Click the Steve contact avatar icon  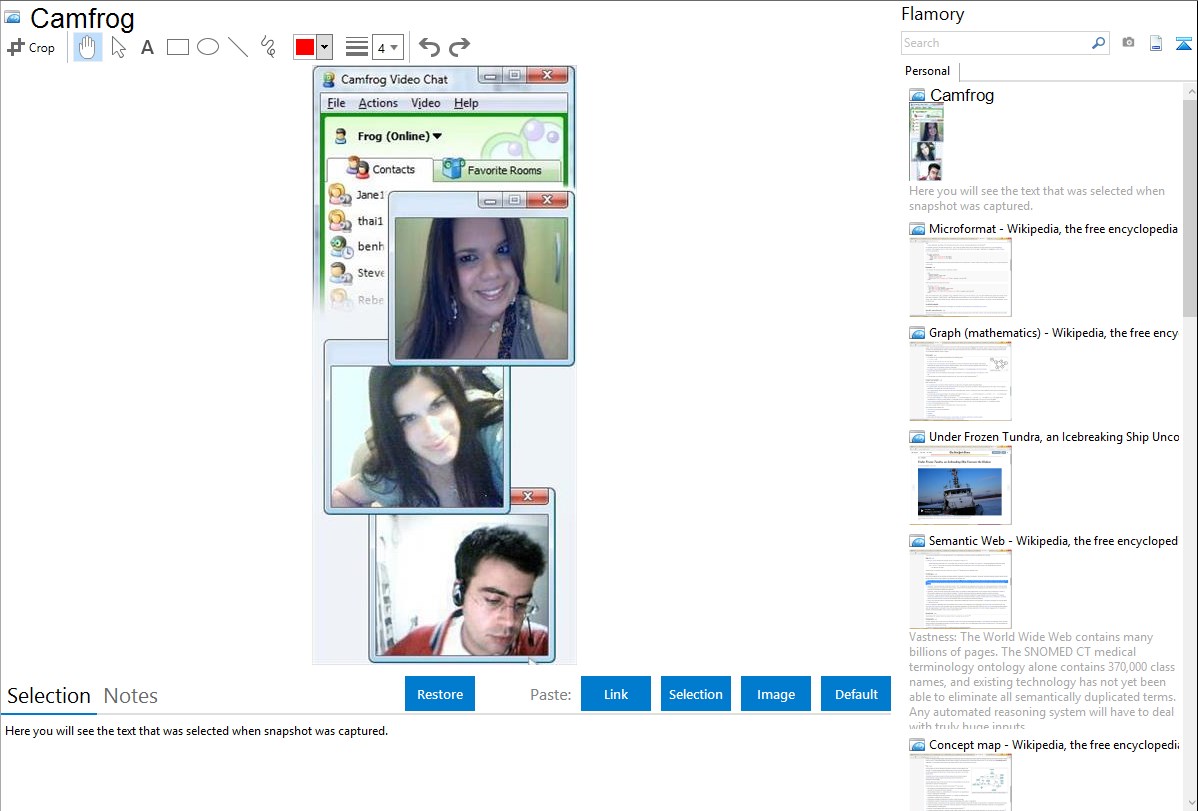[340, 273]
